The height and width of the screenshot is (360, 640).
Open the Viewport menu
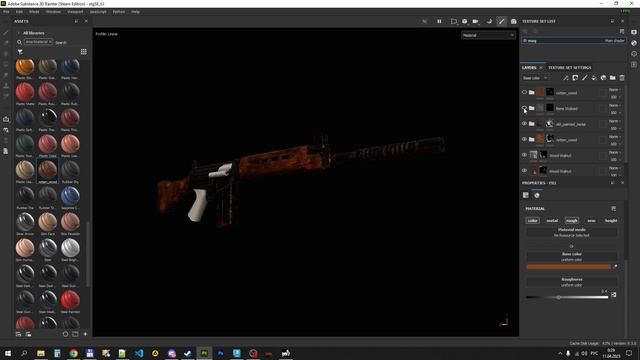click(x=75, y=12)
